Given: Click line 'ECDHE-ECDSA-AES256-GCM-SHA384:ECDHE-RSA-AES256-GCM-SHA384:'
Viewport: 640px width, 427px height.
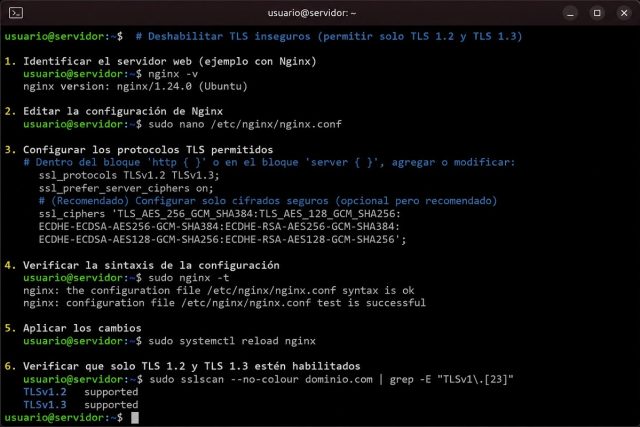Looking at the screenshot, I should click(220, 227).
